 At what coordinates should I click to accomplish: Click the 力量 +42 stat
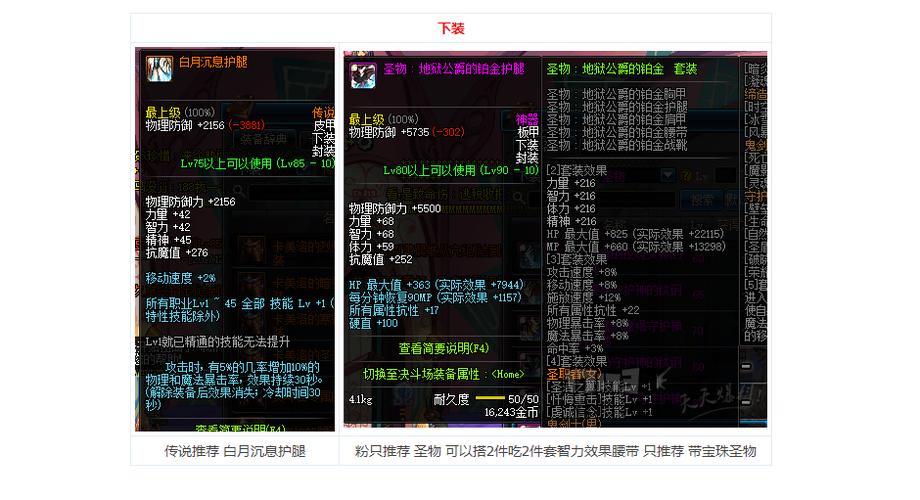pos(168,214)
